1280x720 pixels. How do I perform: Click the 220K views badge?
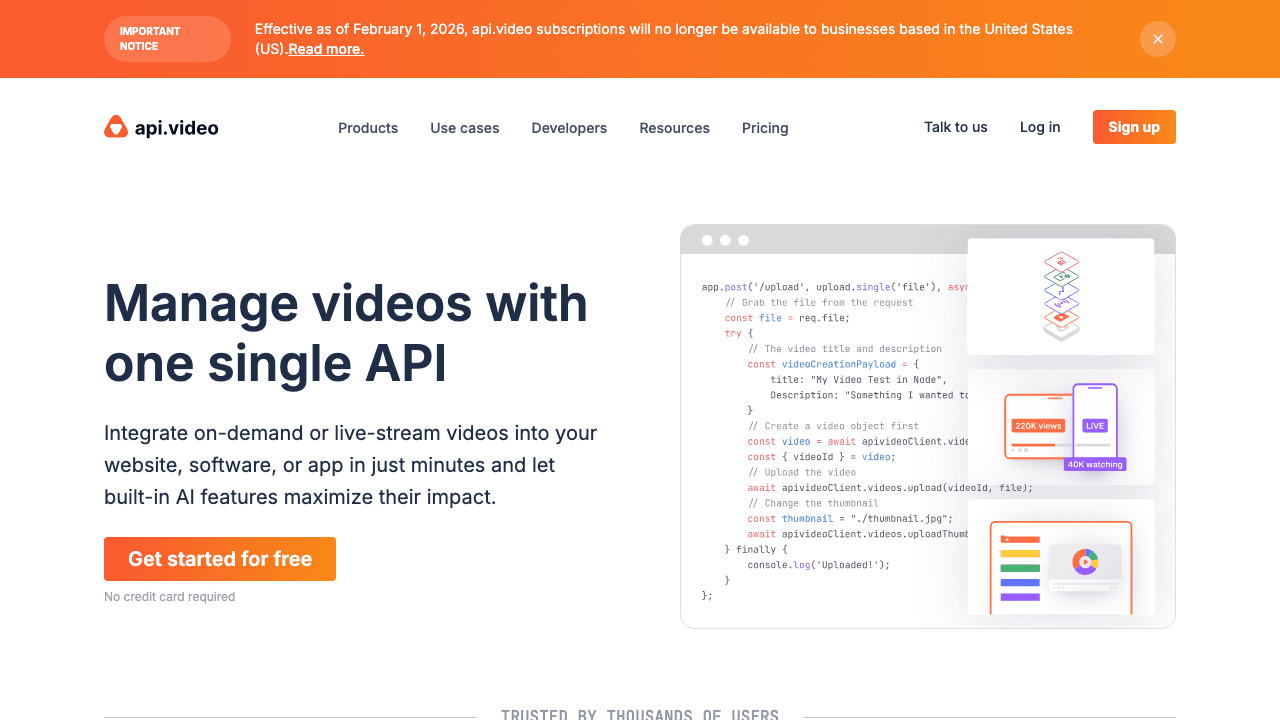pos(1039,425)
